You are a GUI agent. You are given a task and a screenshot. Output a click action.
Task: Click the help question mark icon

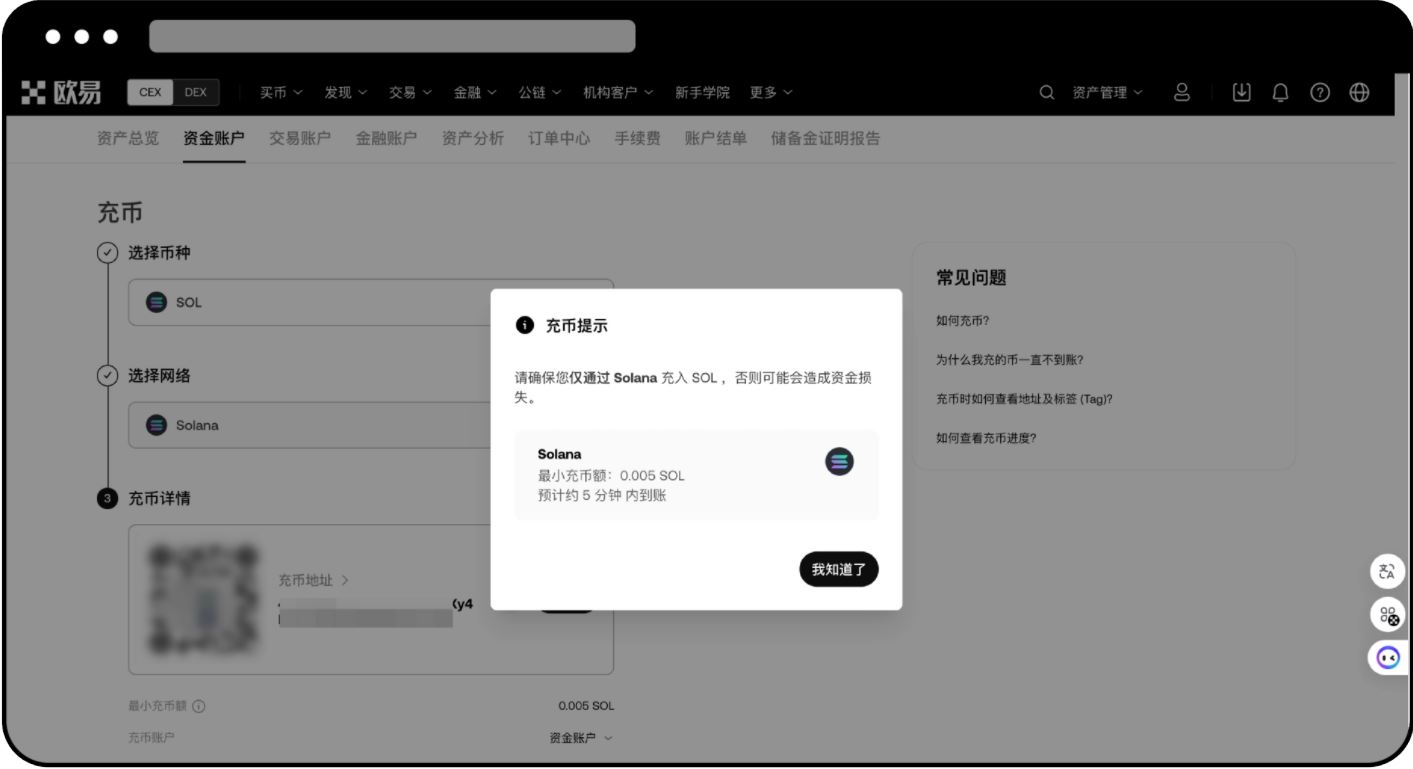[x=1321, y=91]
